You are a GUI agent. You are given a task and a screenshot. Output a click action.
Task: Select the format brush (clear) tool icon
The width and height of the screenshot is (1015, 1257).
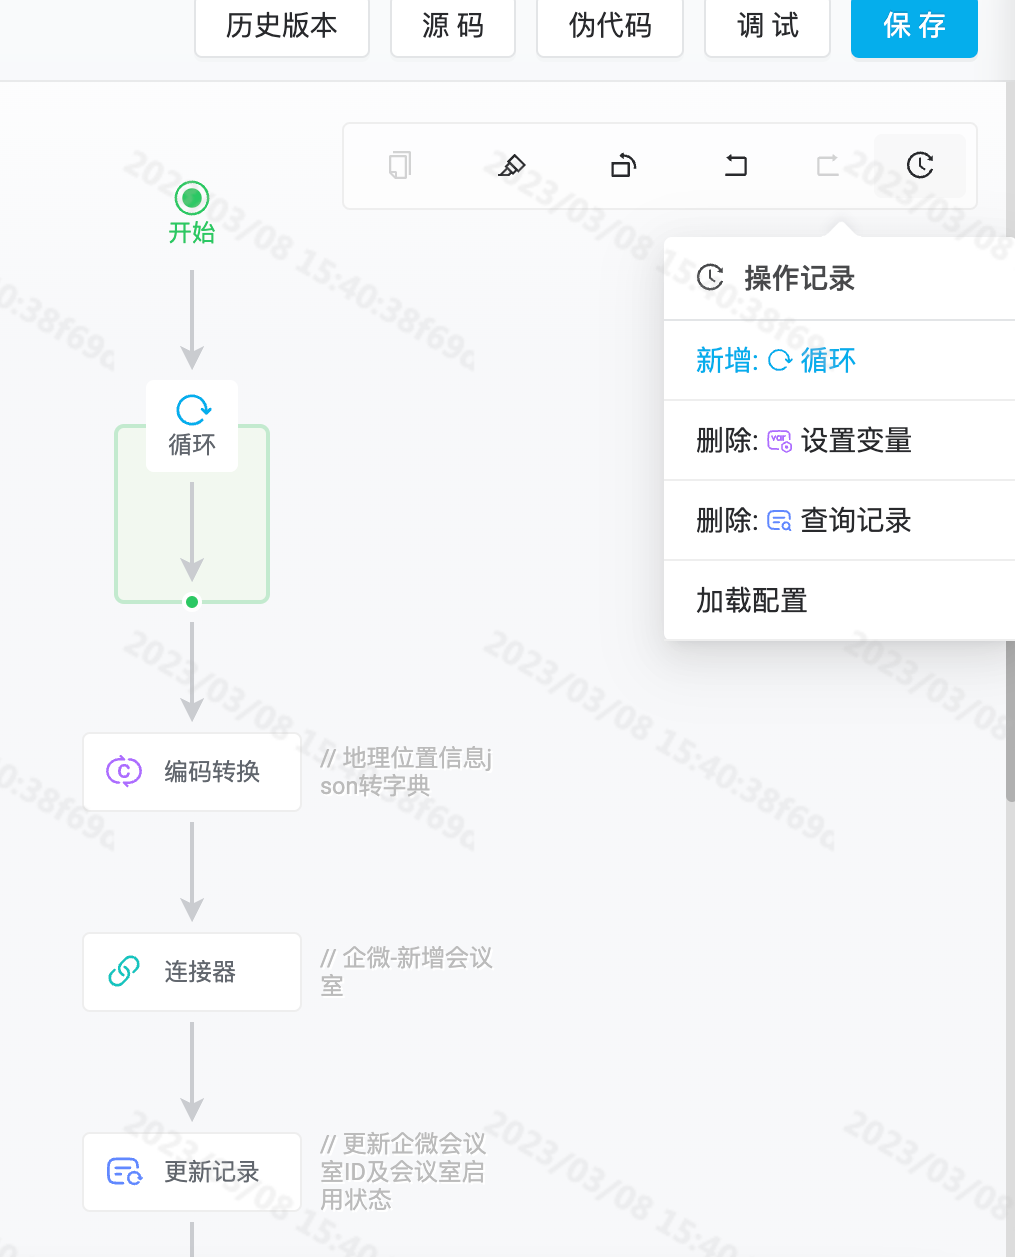(x=512, y=165)
